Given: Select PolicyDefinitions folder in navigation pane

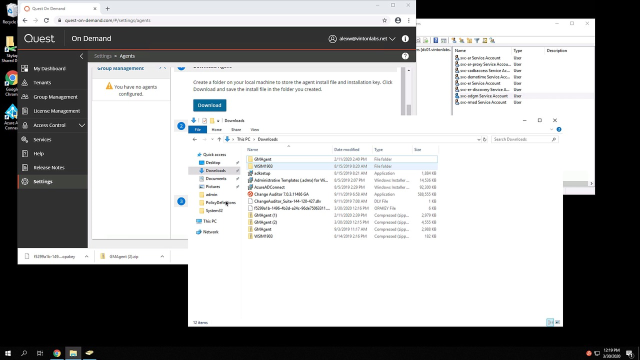Looking at the screenshot, I should (220, 202).
